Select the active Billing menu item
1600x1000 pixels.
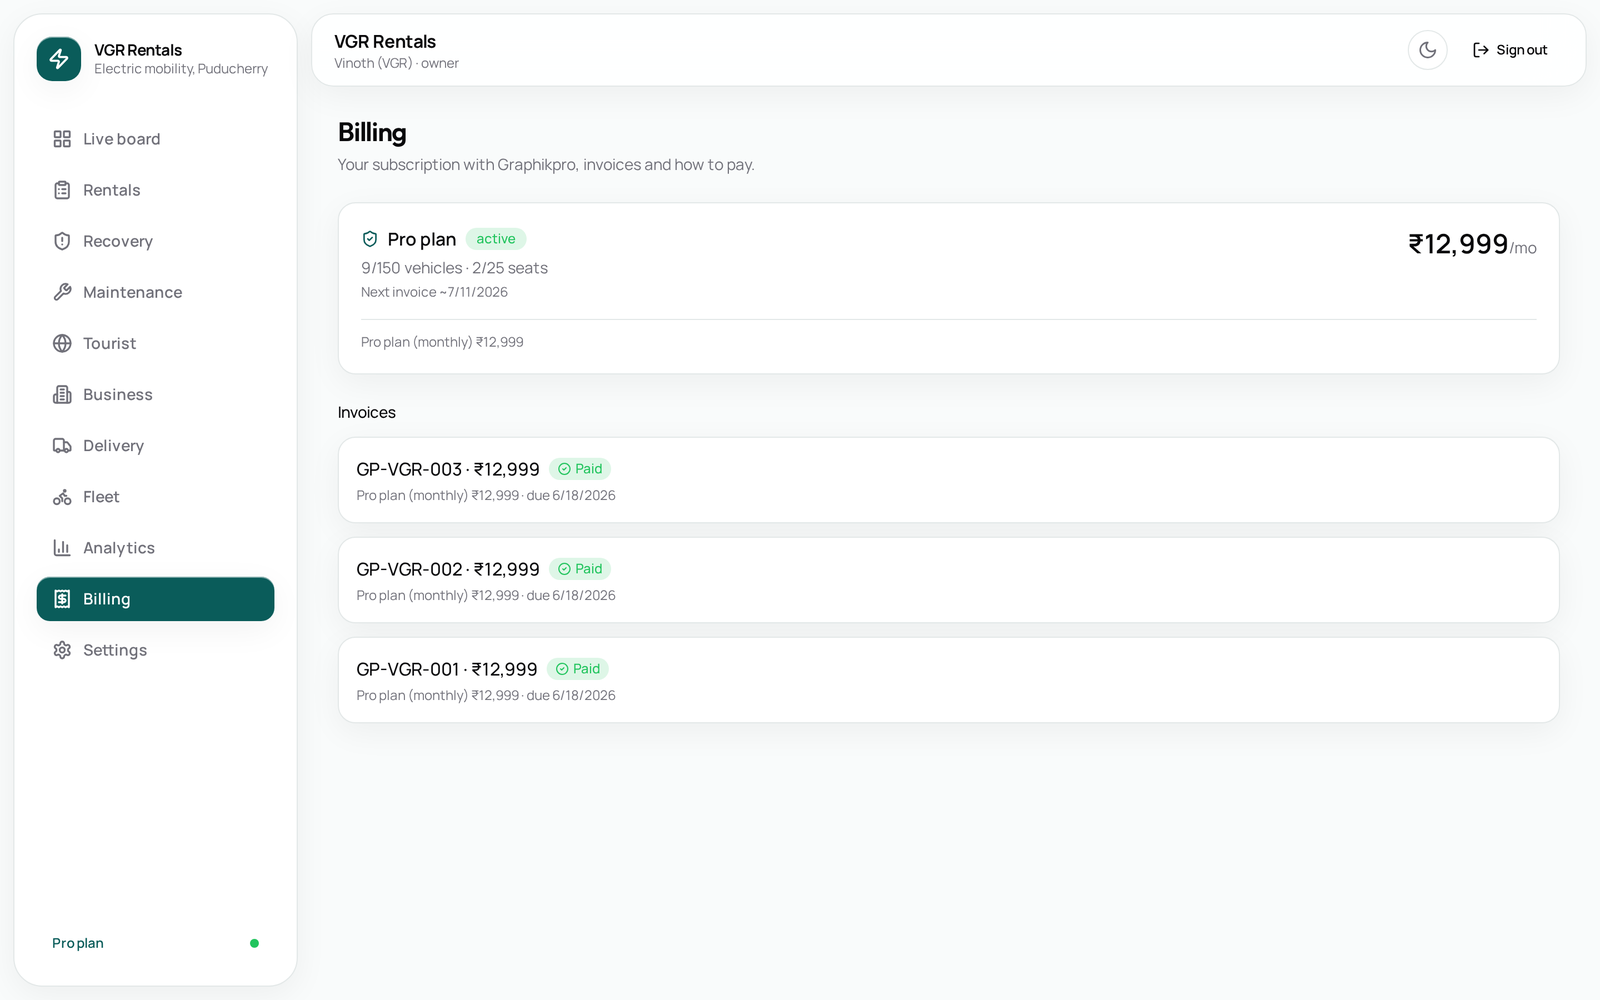[x=155, y=599]
